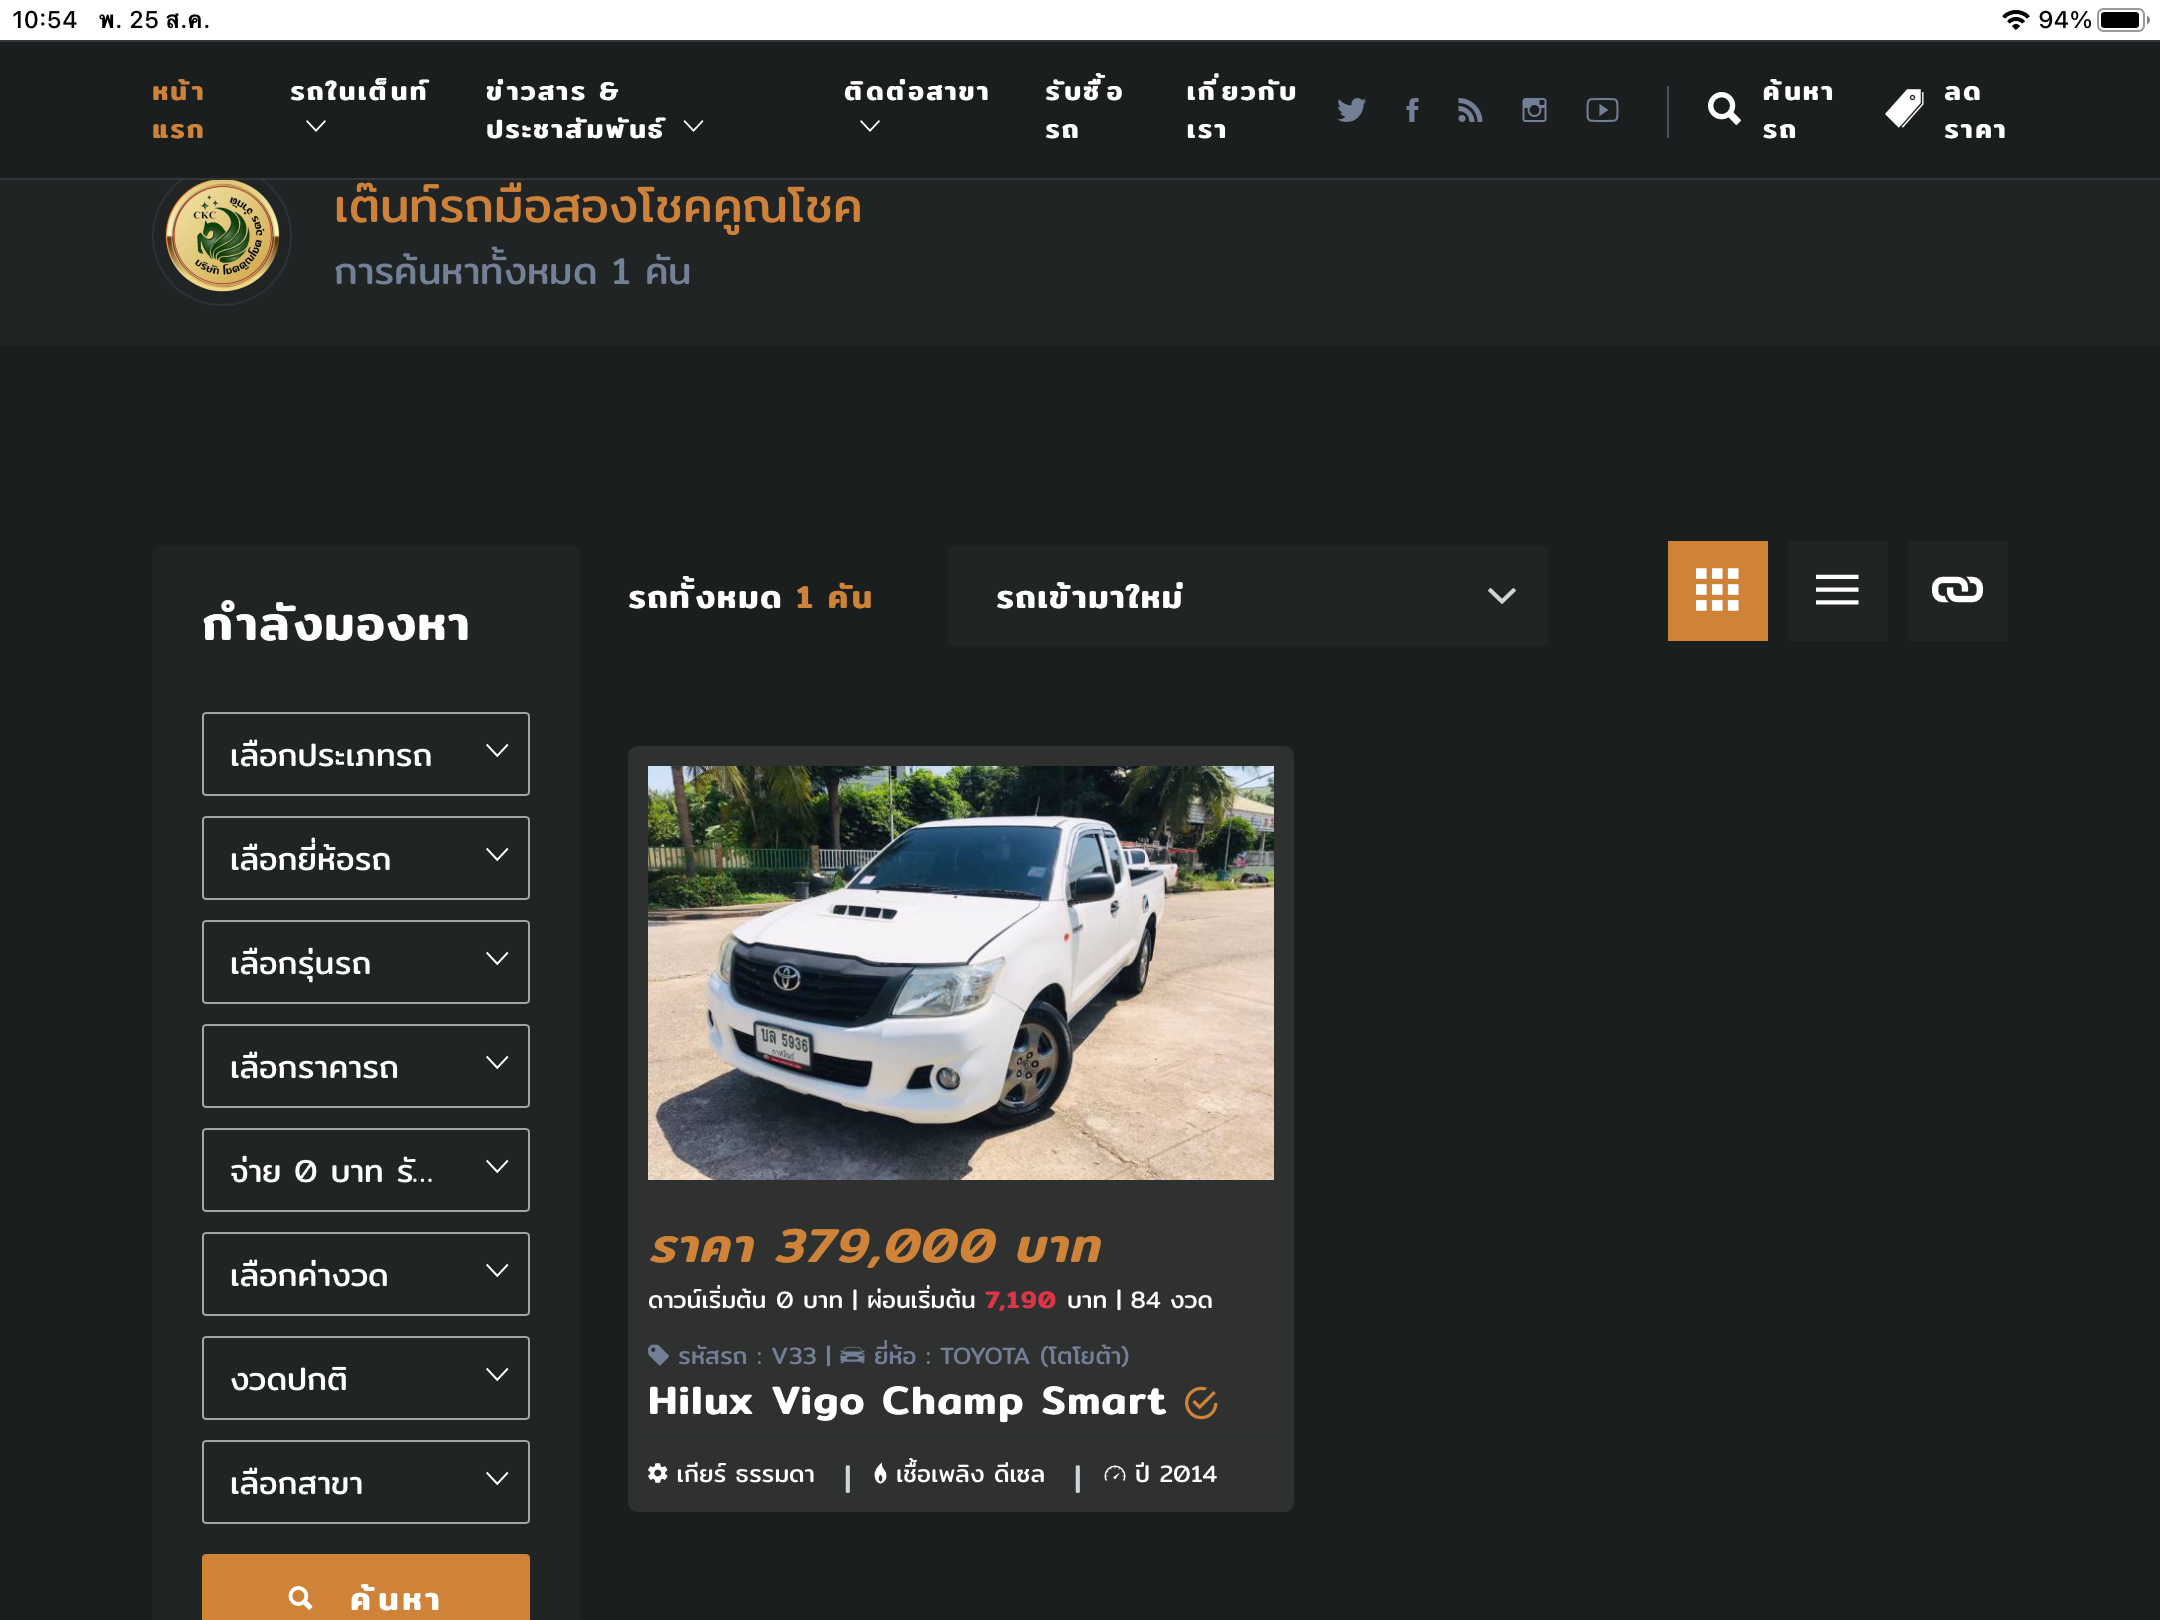
Task: Expand the เลือกสาขา branch dropdown
Action: [x=365, y=1482]
